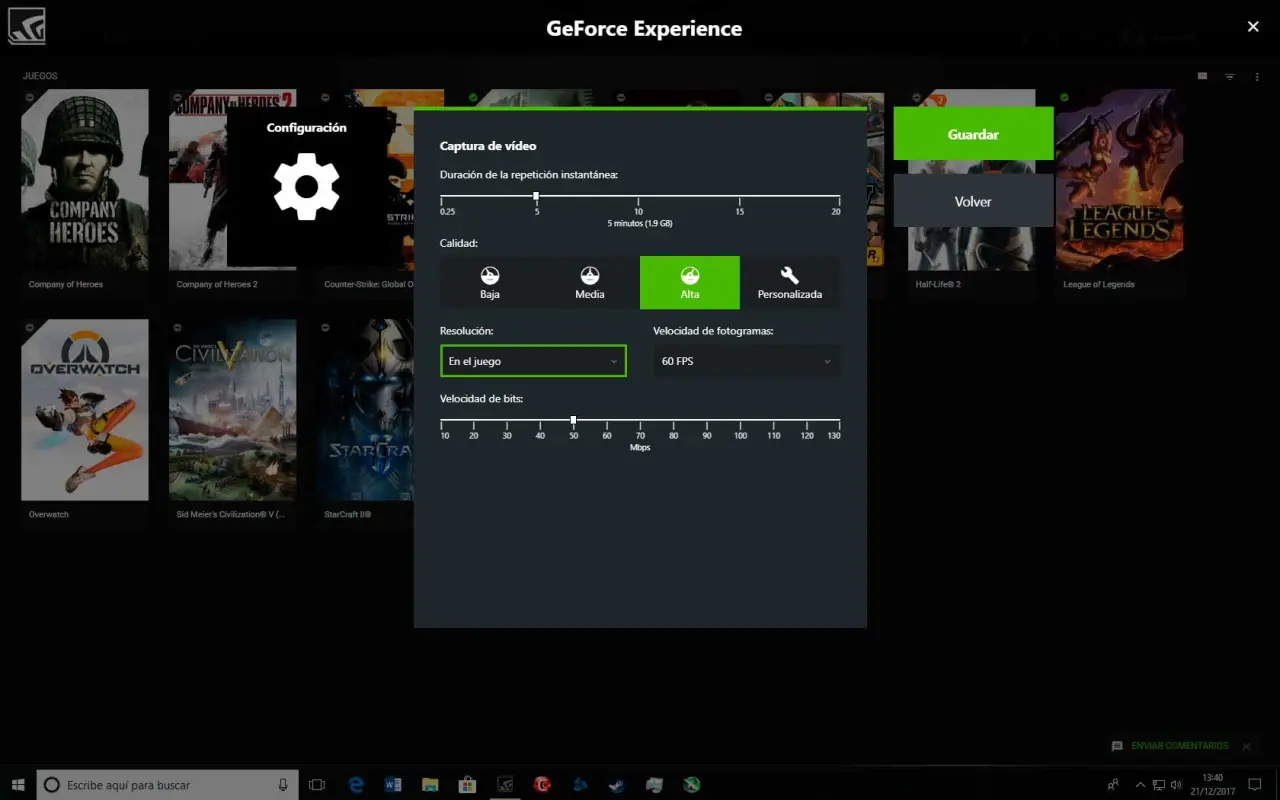Set instant replay duration slider to 15
This screenshot has height=800, width=1280.
pos(739,196)
